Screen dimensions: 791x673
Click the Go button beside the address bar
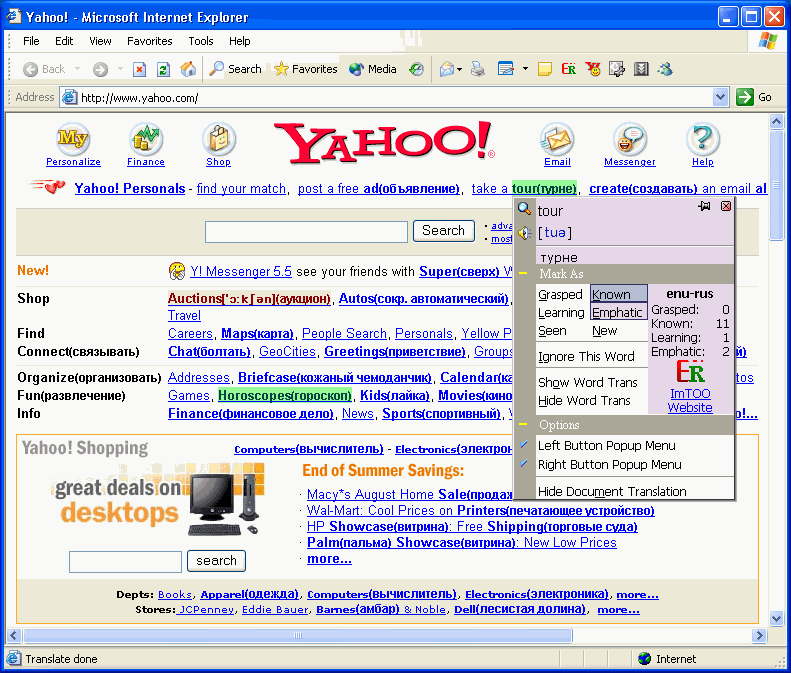754,97
